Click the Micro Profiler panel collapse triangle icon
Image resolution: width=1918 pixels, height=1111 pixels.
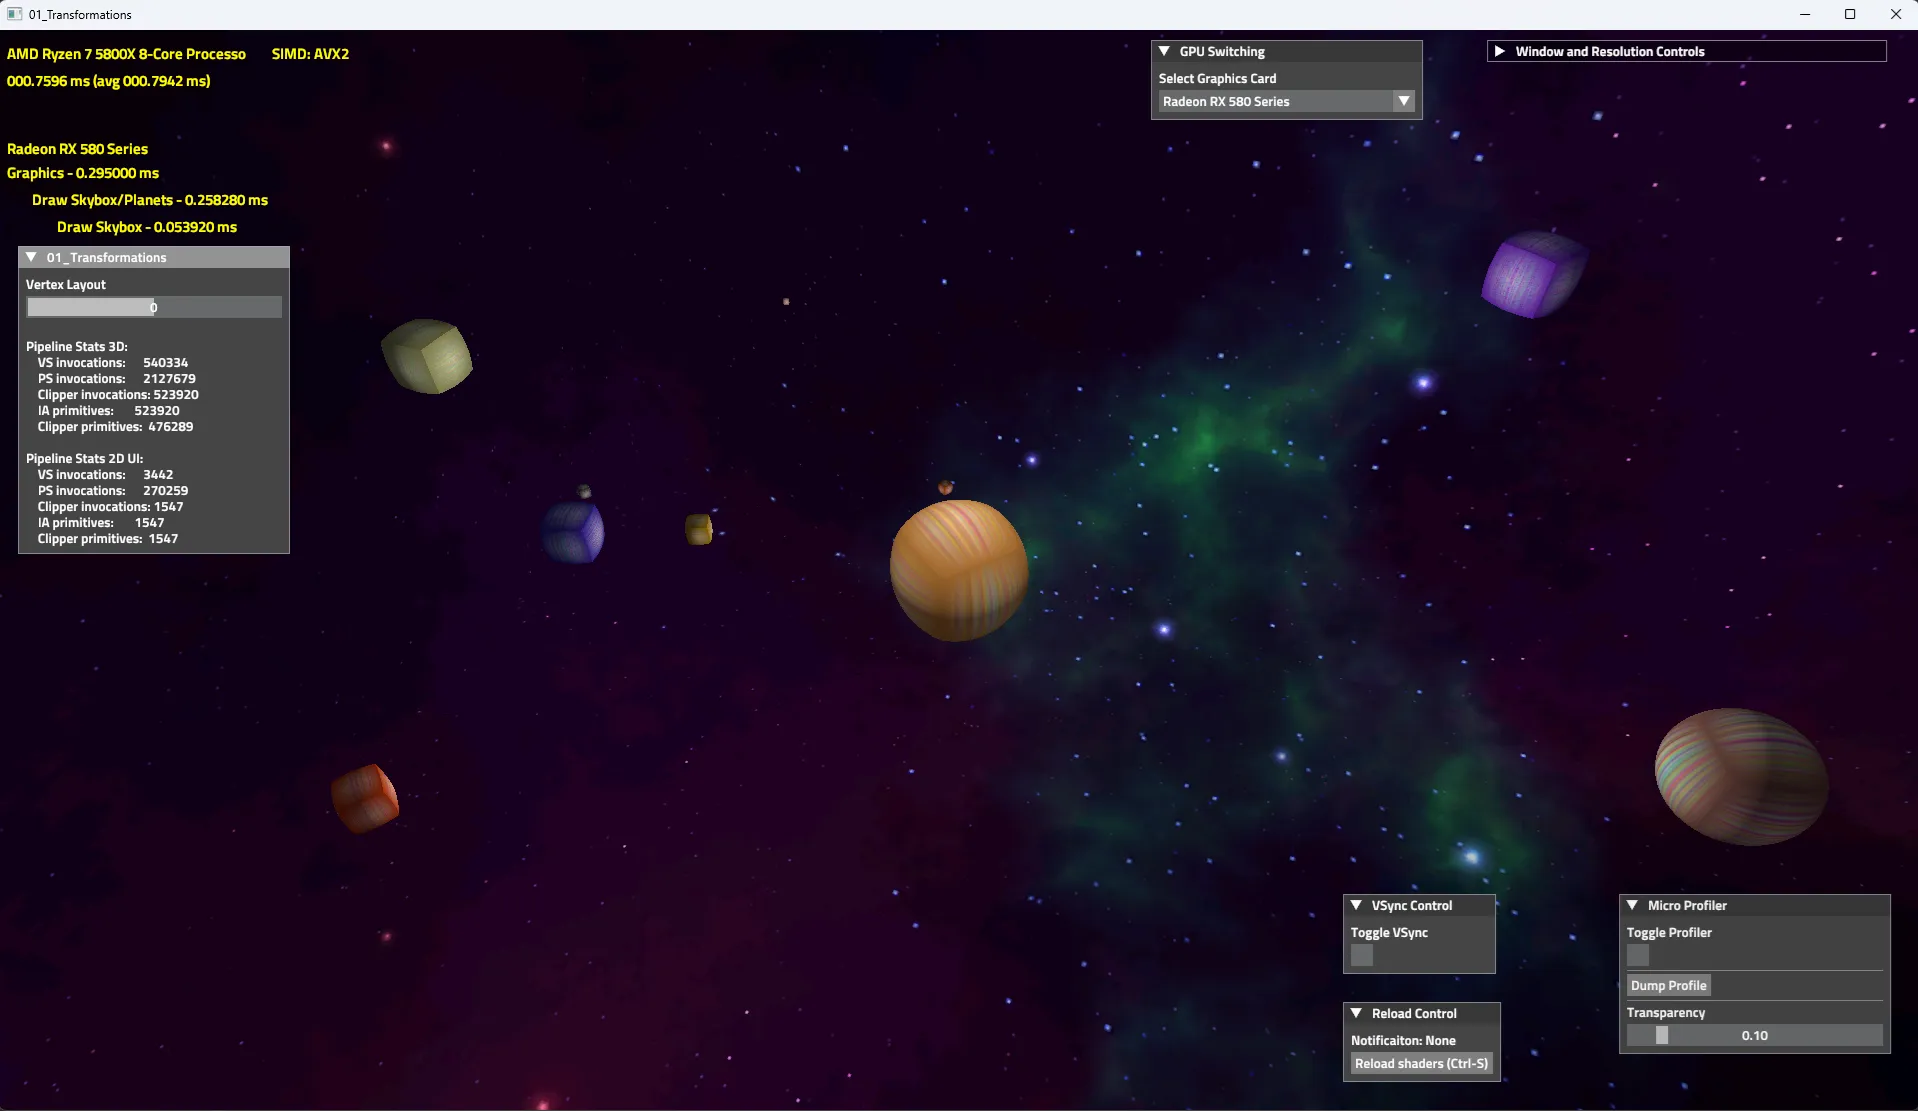(1633, 905)
